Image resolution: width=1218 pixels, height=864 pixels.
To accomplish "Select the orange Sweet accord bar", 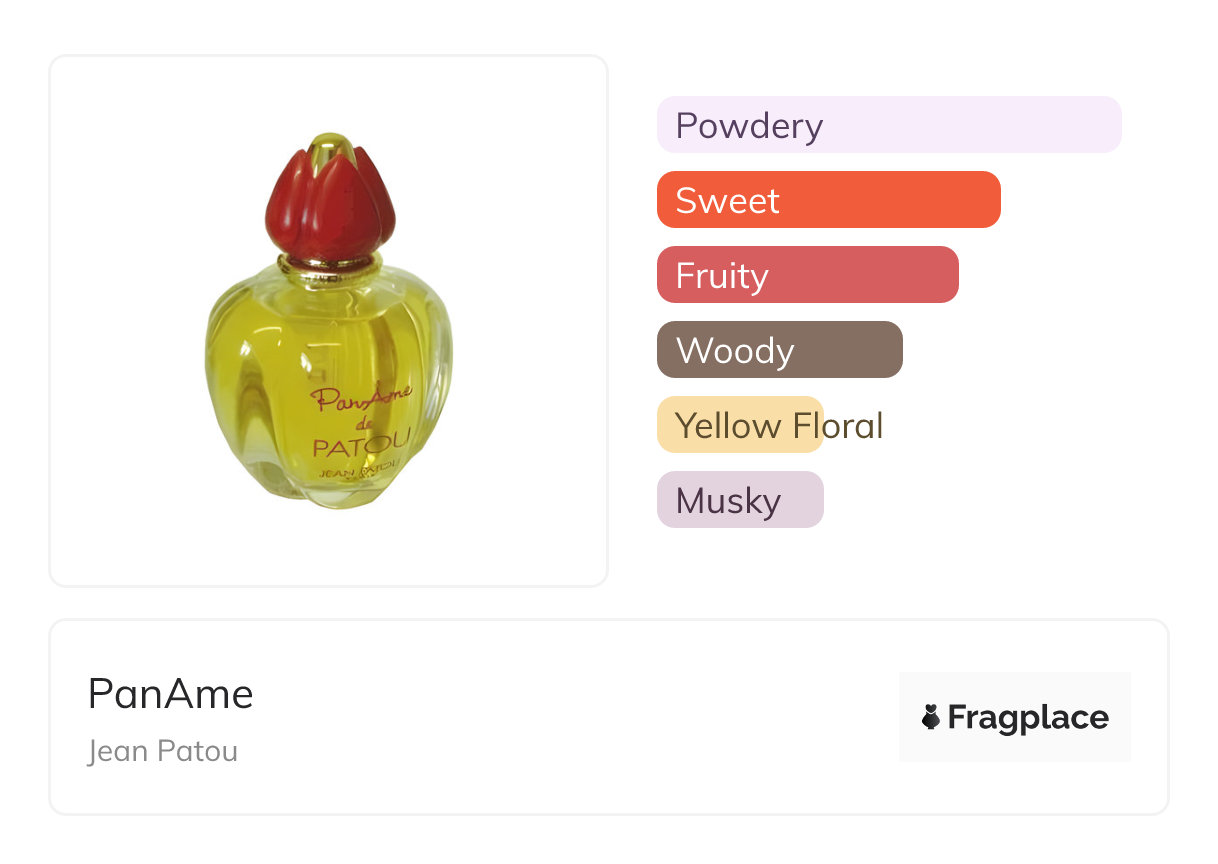I will 828,200.
